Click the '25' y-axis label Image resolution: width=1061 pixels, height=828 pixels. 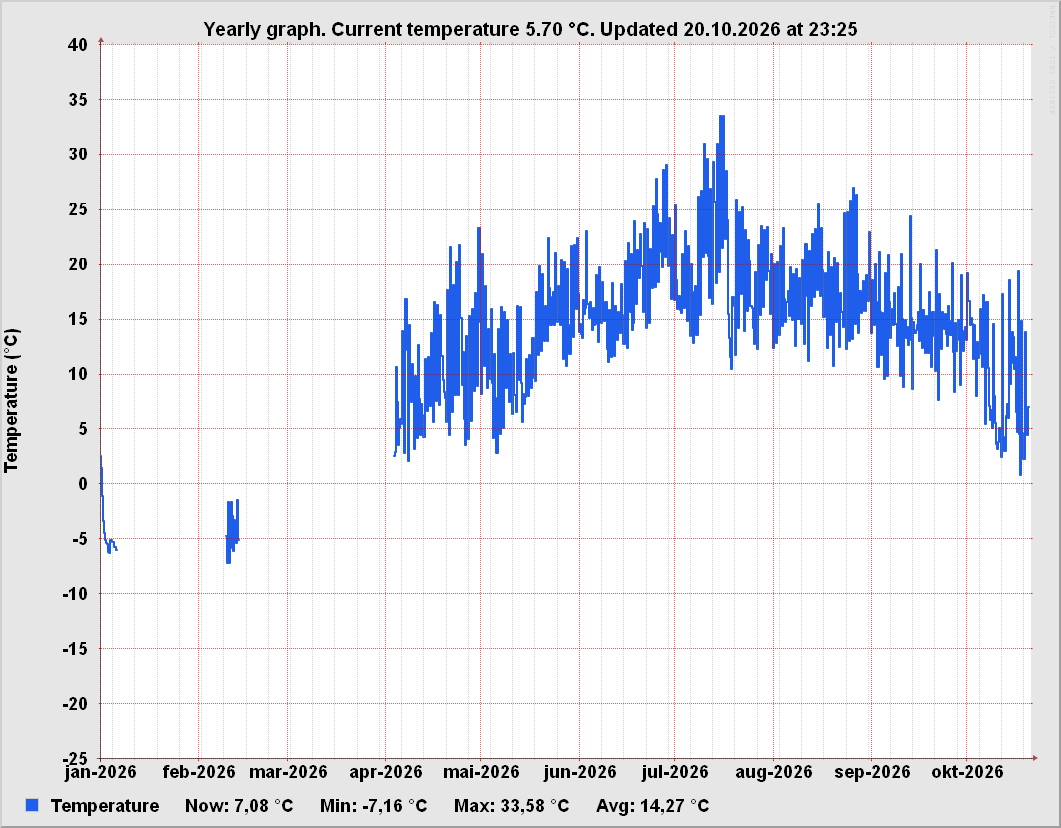(x=78, y=209)
